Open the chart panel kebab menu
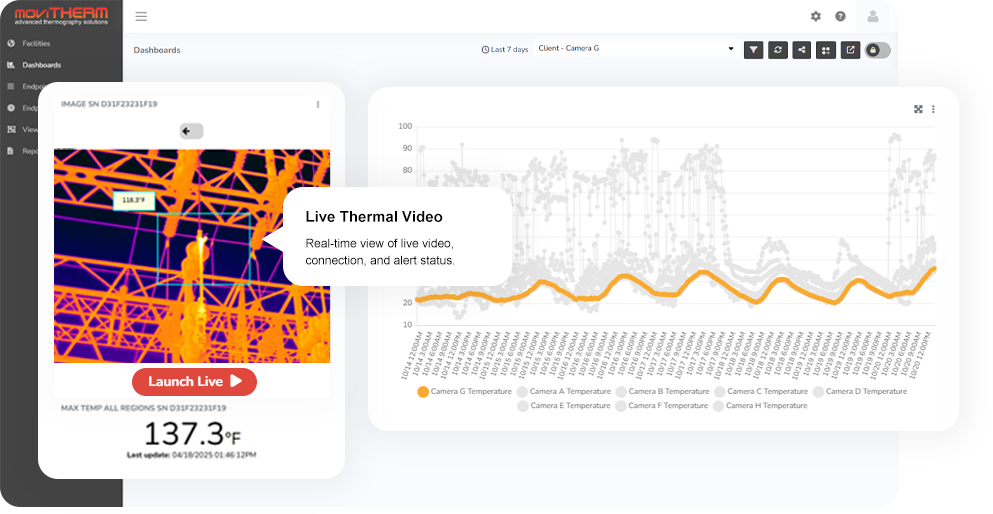 click(933, 109)
